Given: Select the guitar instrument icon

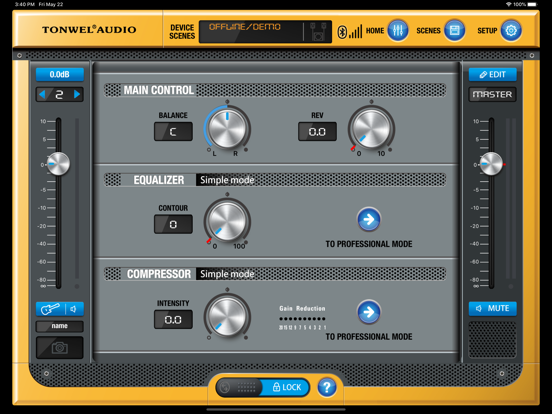Looking at the screenshot, I should tap(50, 309).
